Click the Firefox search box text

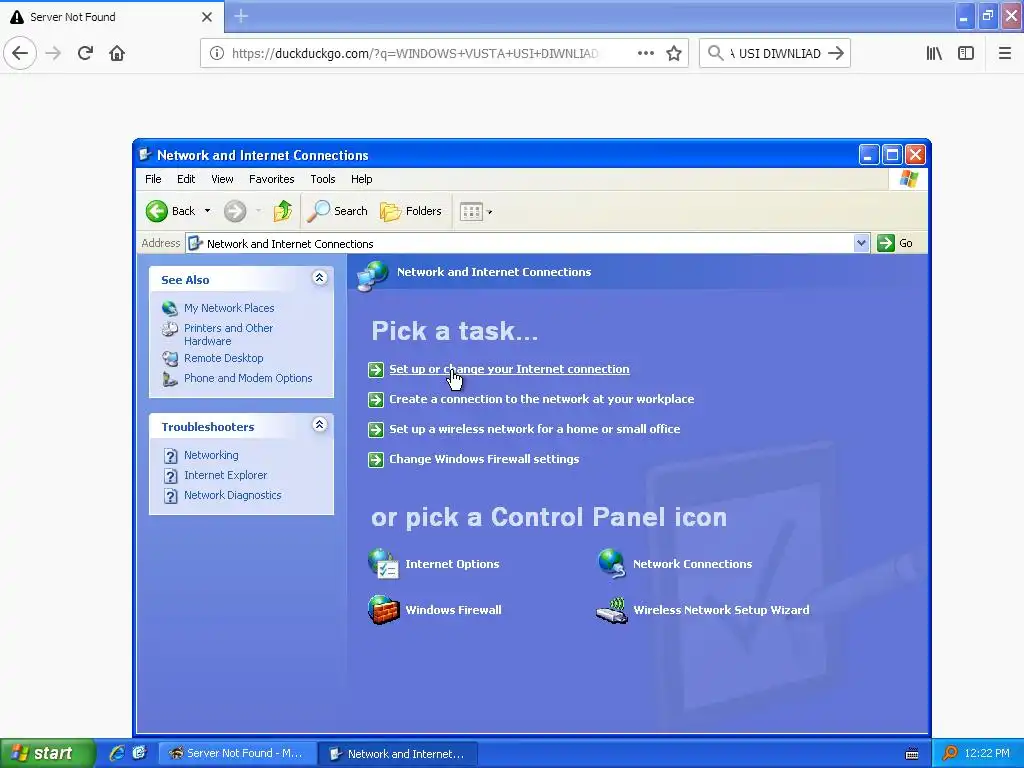[x=775, y=54]
